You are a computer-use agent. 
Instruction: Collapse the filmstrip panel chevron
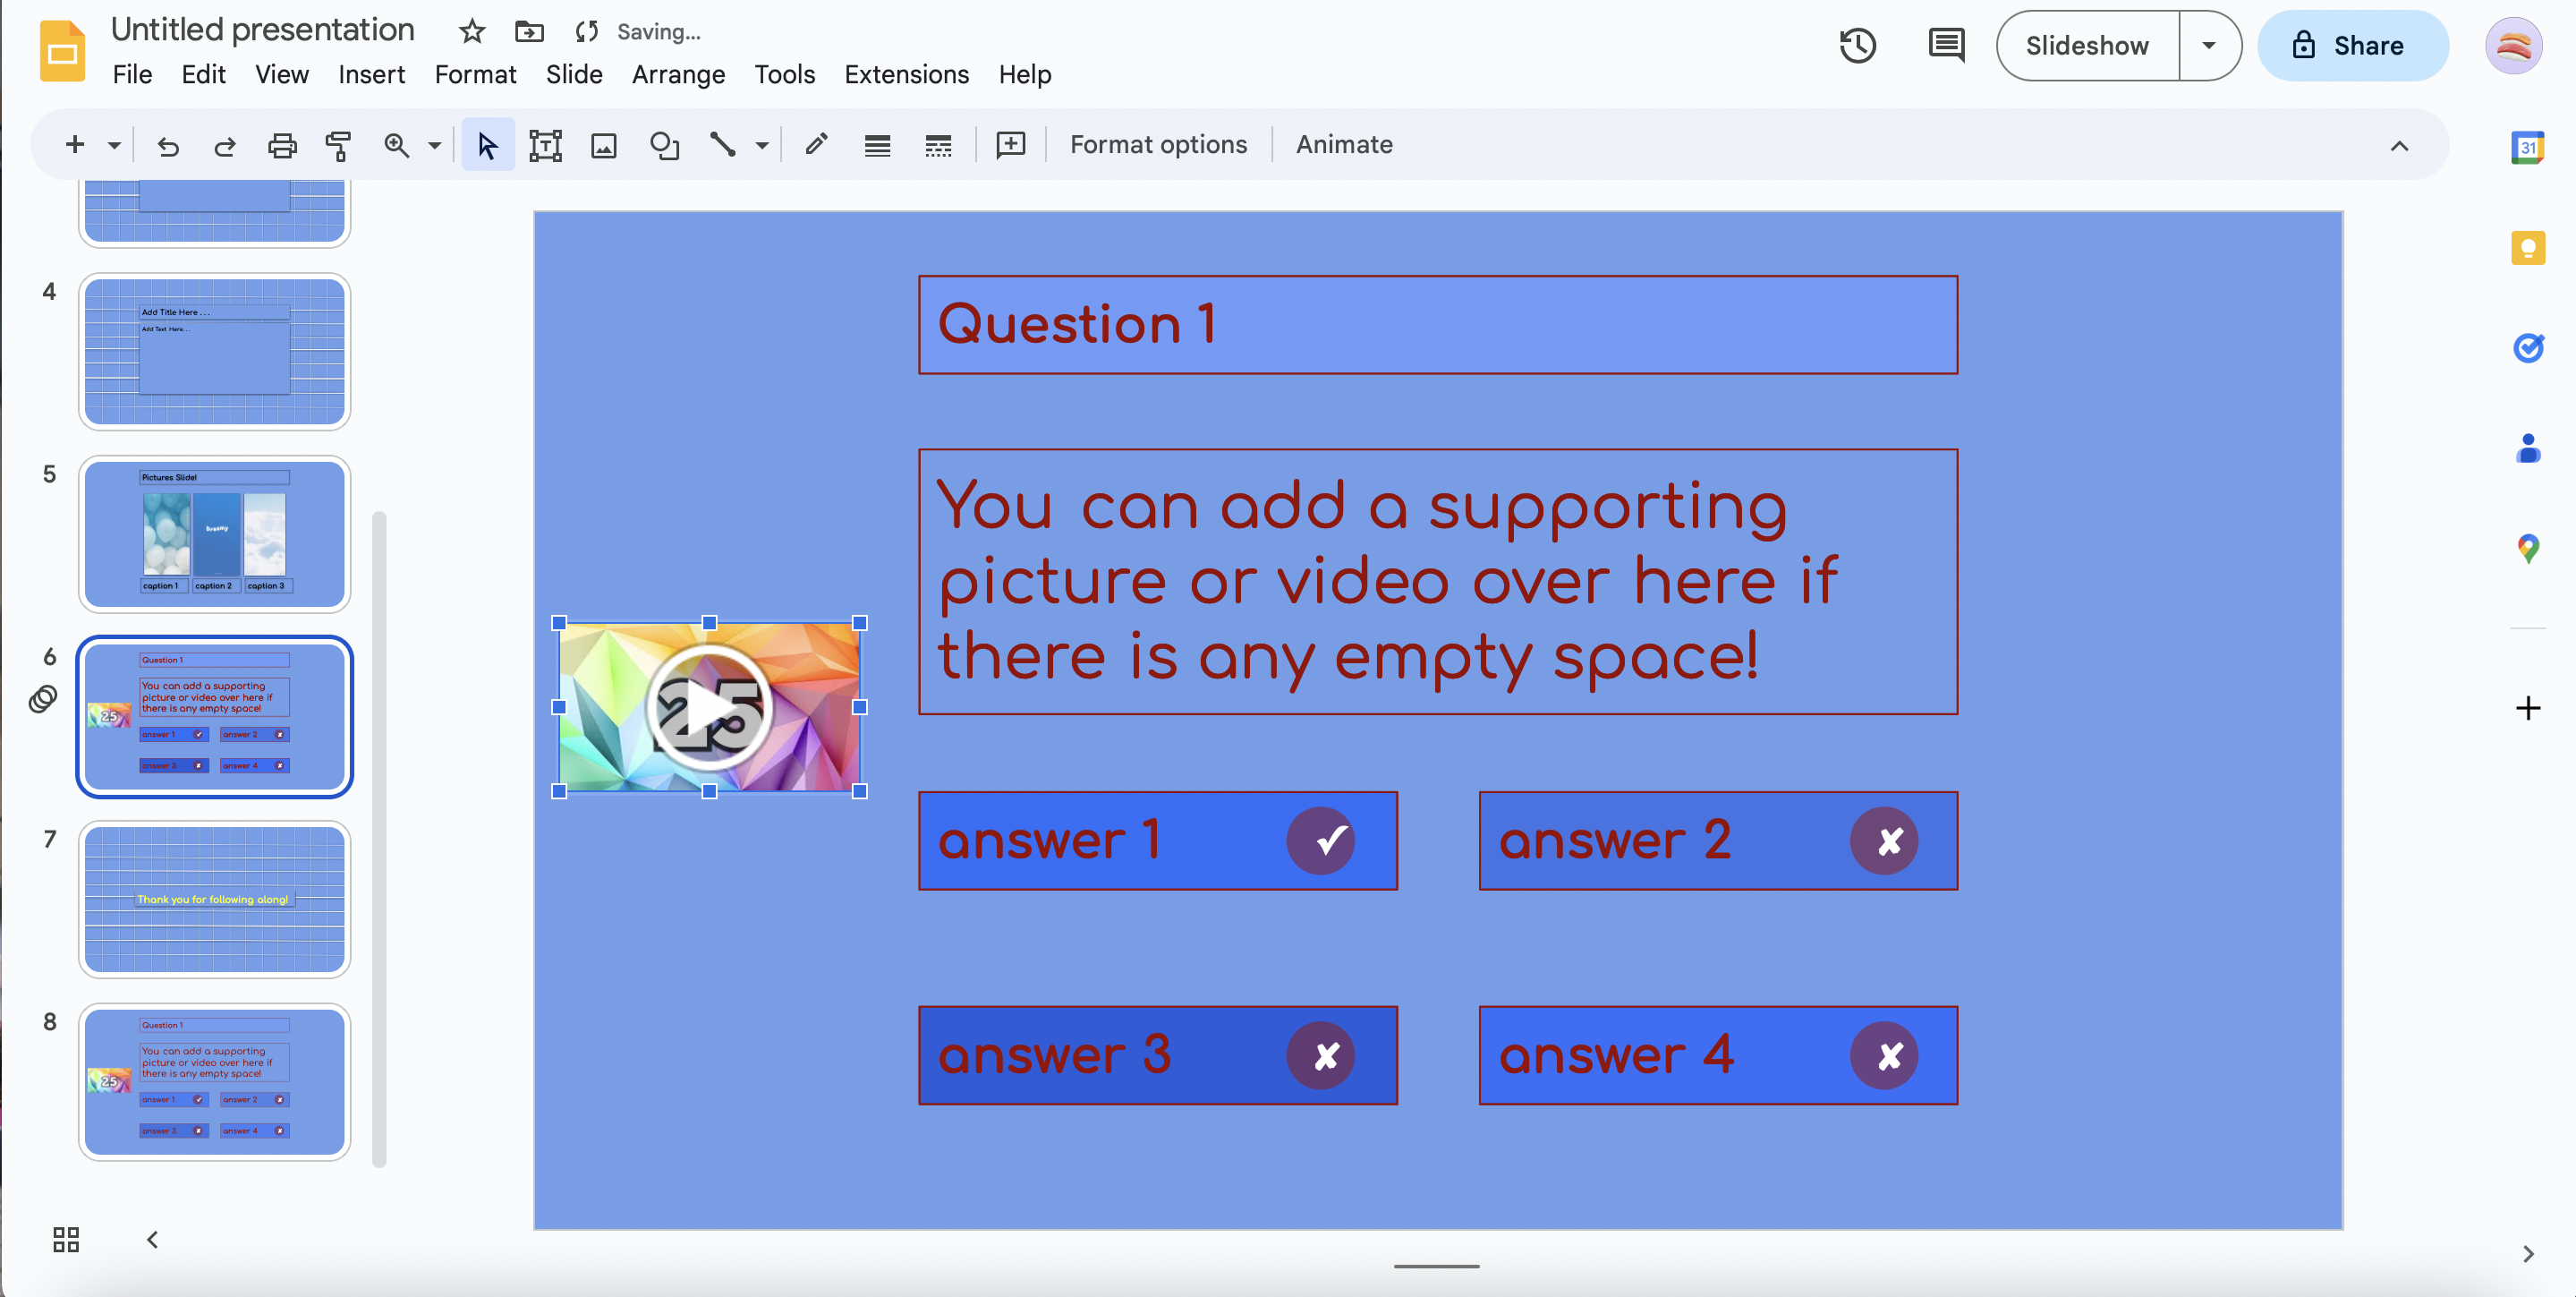click(x=152, y=1240)
